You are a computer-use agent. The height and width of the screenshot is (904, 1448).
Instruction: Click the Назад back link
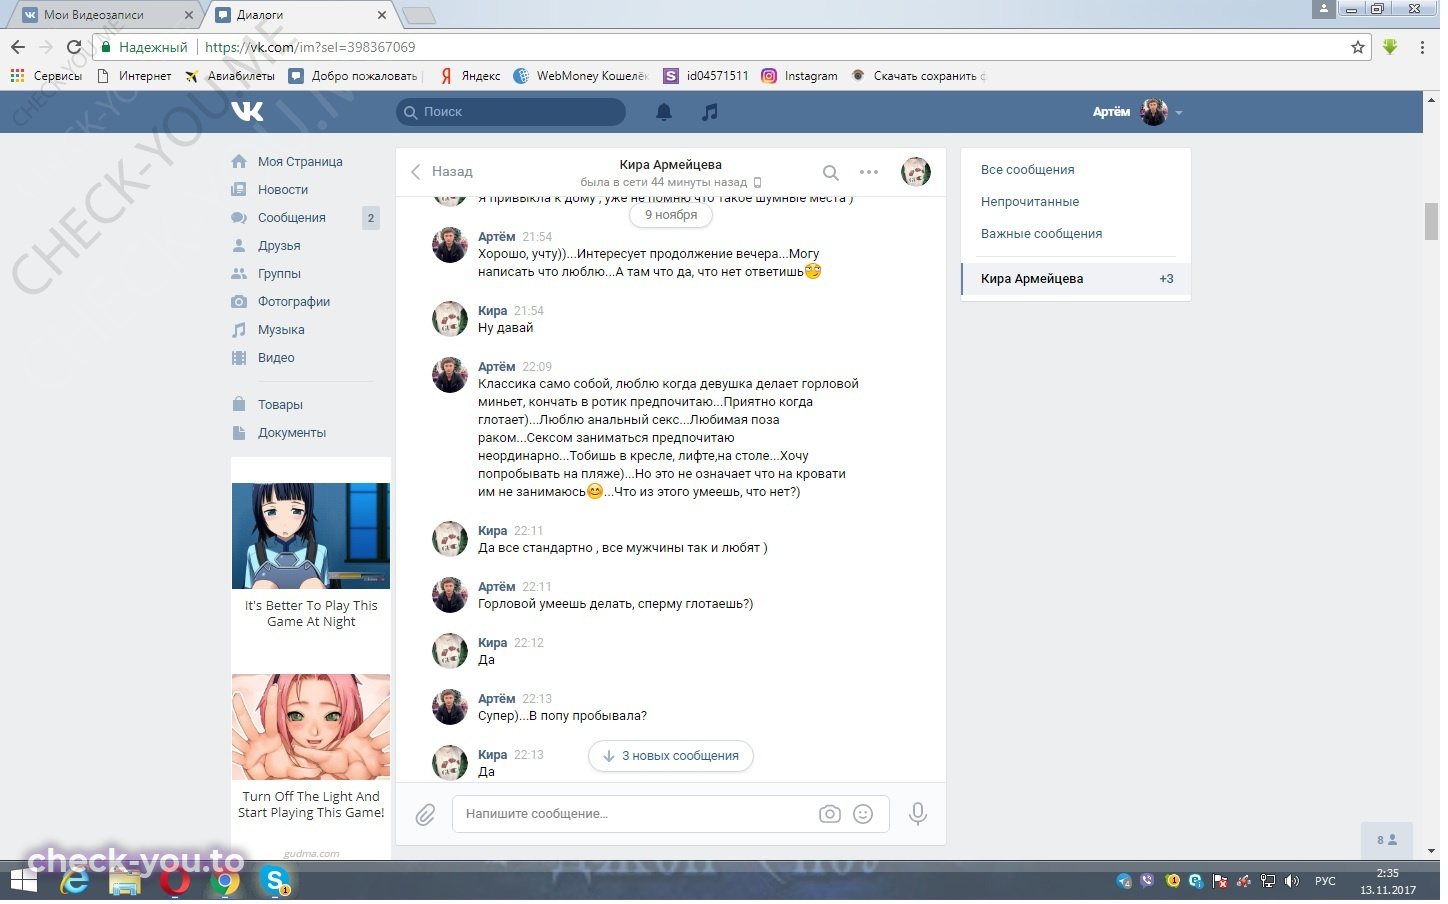442,172
